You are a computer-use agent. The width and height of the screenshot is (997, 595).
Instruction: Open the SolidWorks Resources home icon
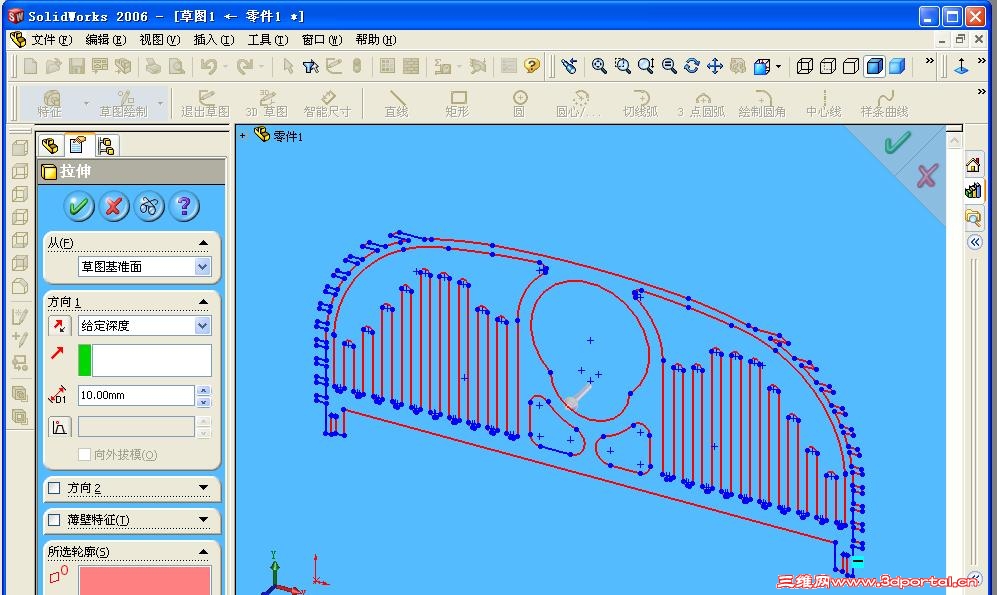pyautogui.click(x=973, y=165)
